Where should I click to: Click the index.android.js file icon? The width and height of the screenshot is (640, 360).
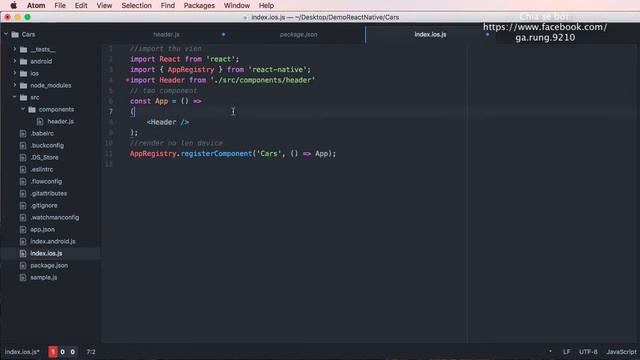click(x=23, y=241)
